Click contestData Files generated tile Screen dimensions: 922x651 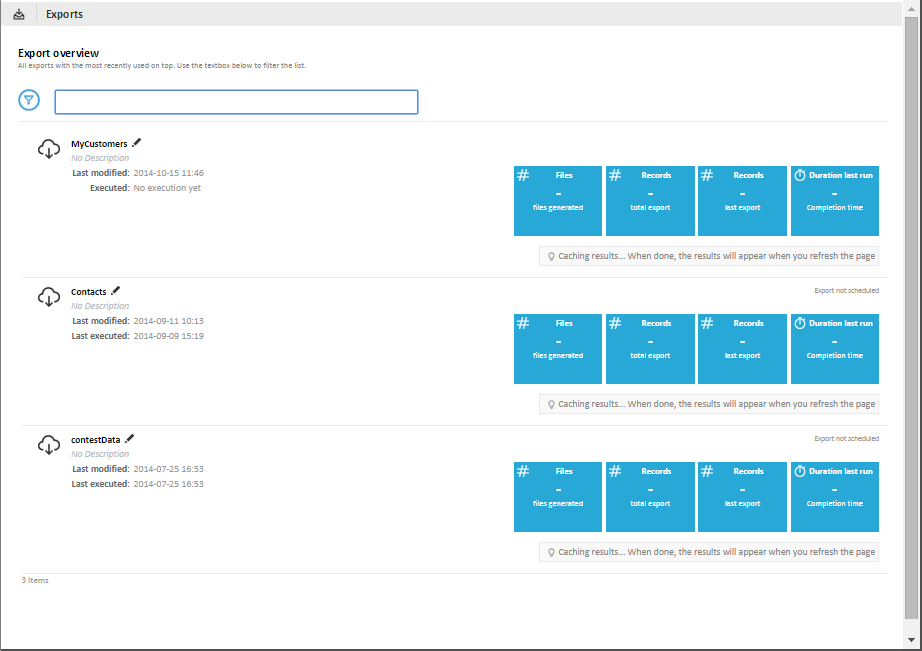[557, 497]
